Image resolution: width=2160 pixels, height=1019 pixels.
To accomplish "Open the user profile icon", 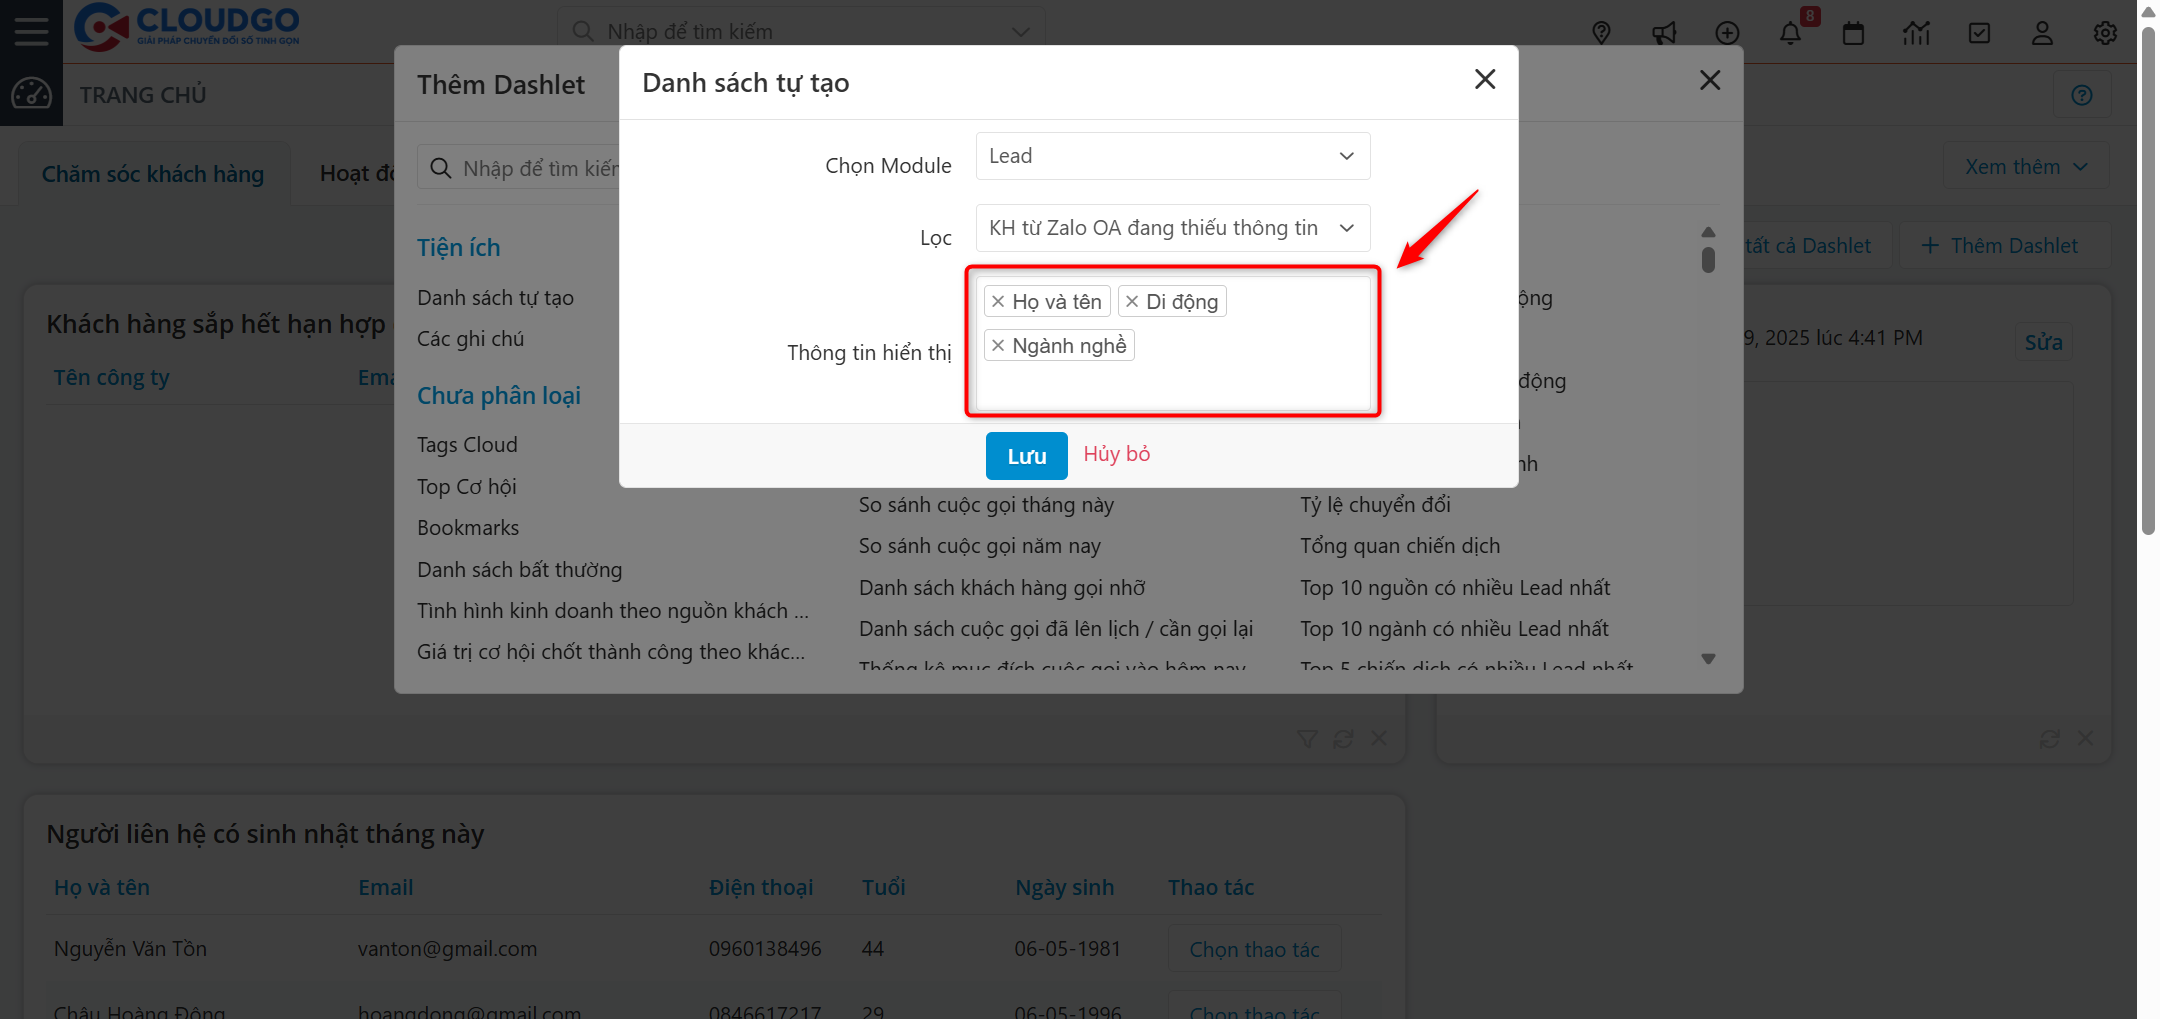I will tap(2042, 32).
